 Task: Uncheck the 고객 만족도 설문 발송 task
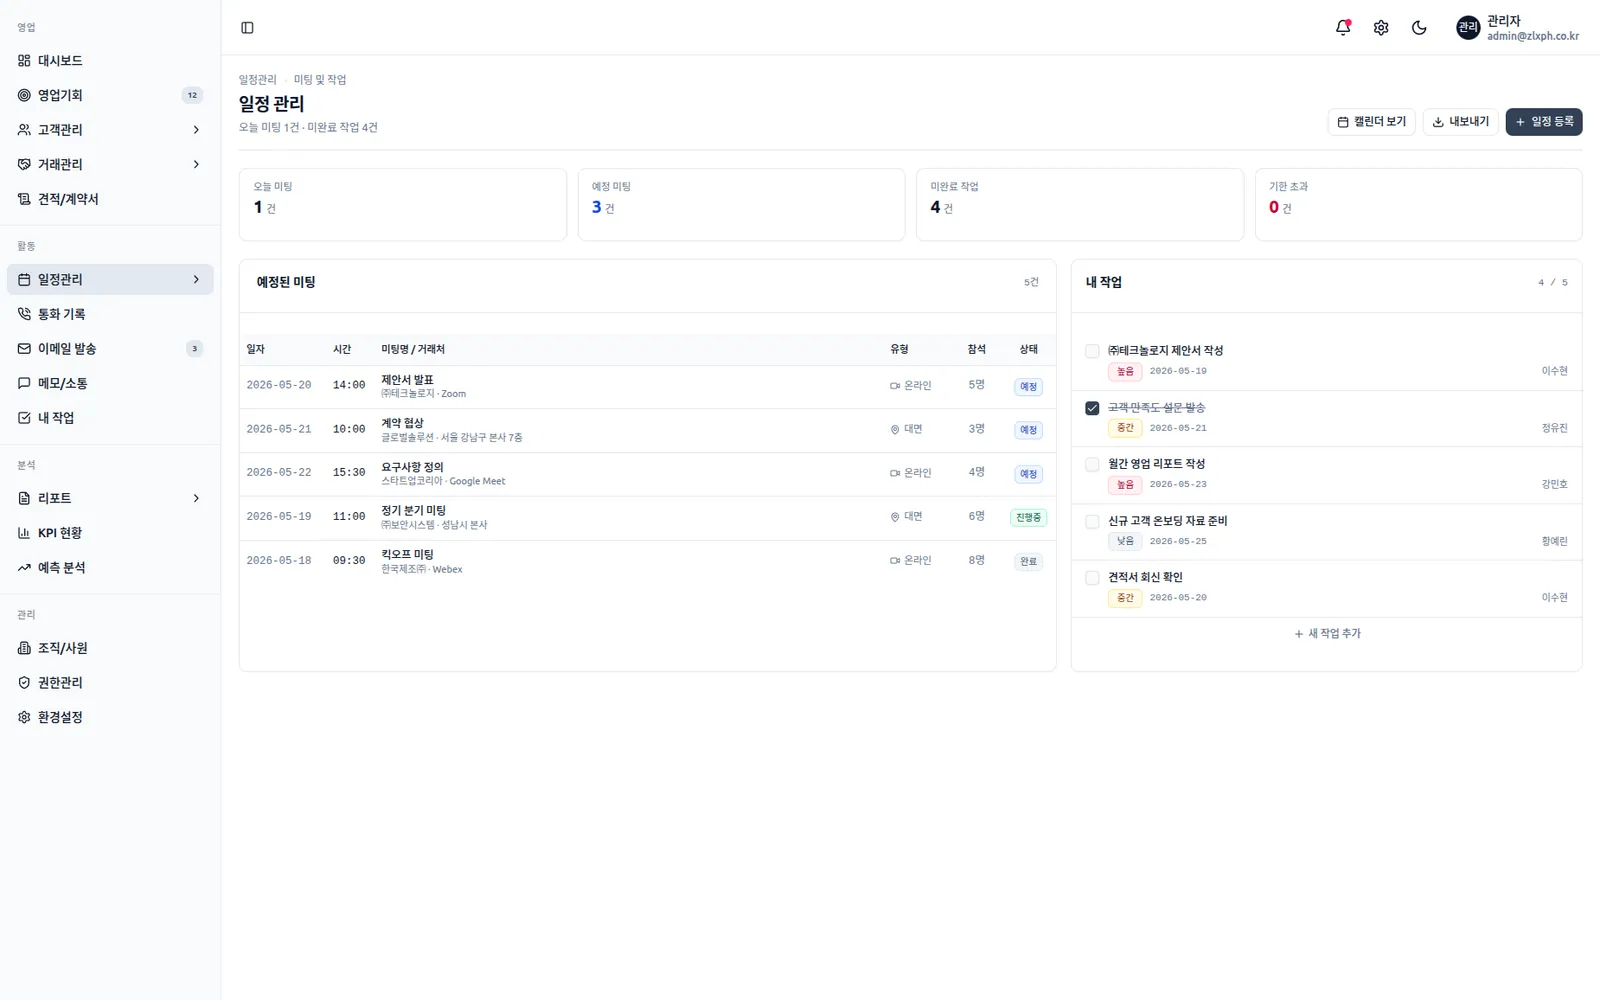(1092, 408)
